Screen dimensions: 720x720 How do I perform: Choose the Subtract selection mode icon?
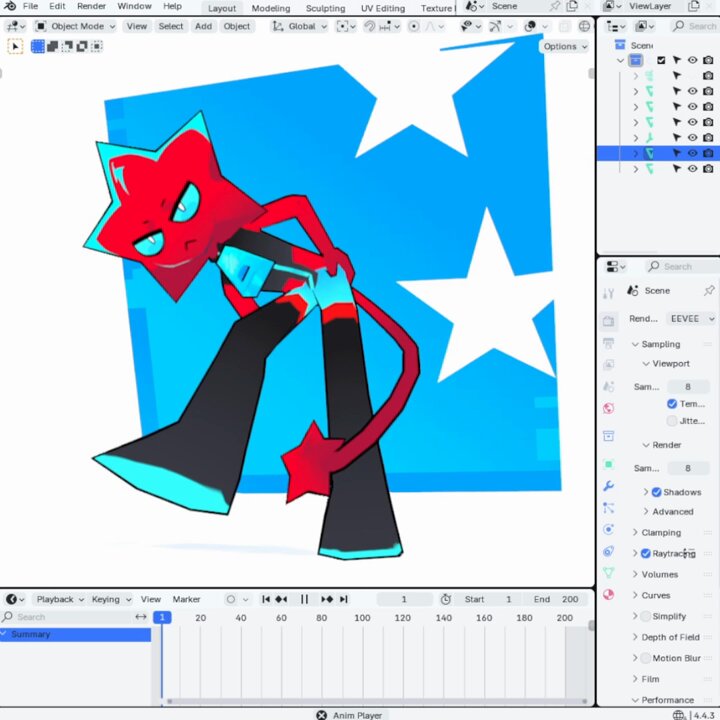(67, 46)
